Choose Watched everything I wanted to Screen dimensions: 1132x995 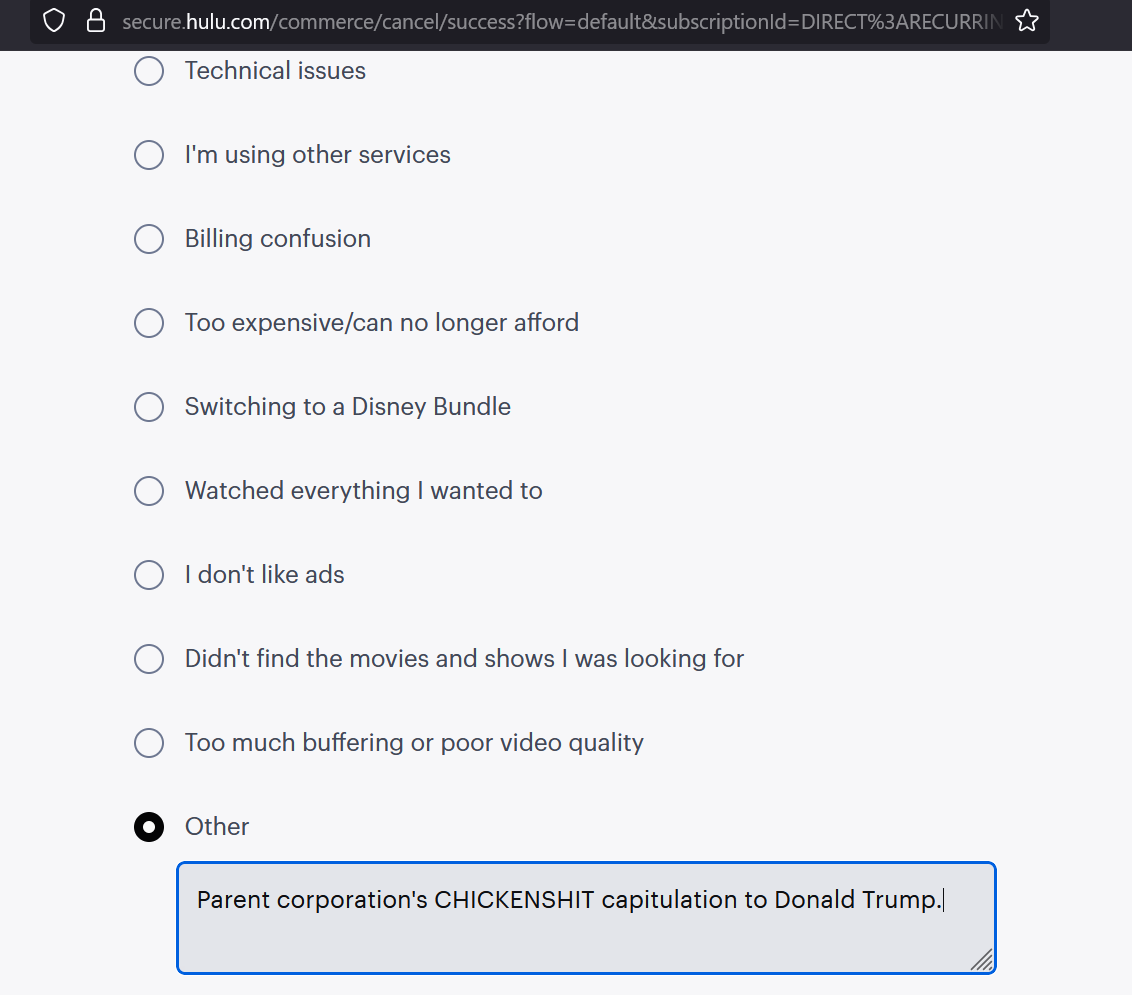[x=149, y=491]
